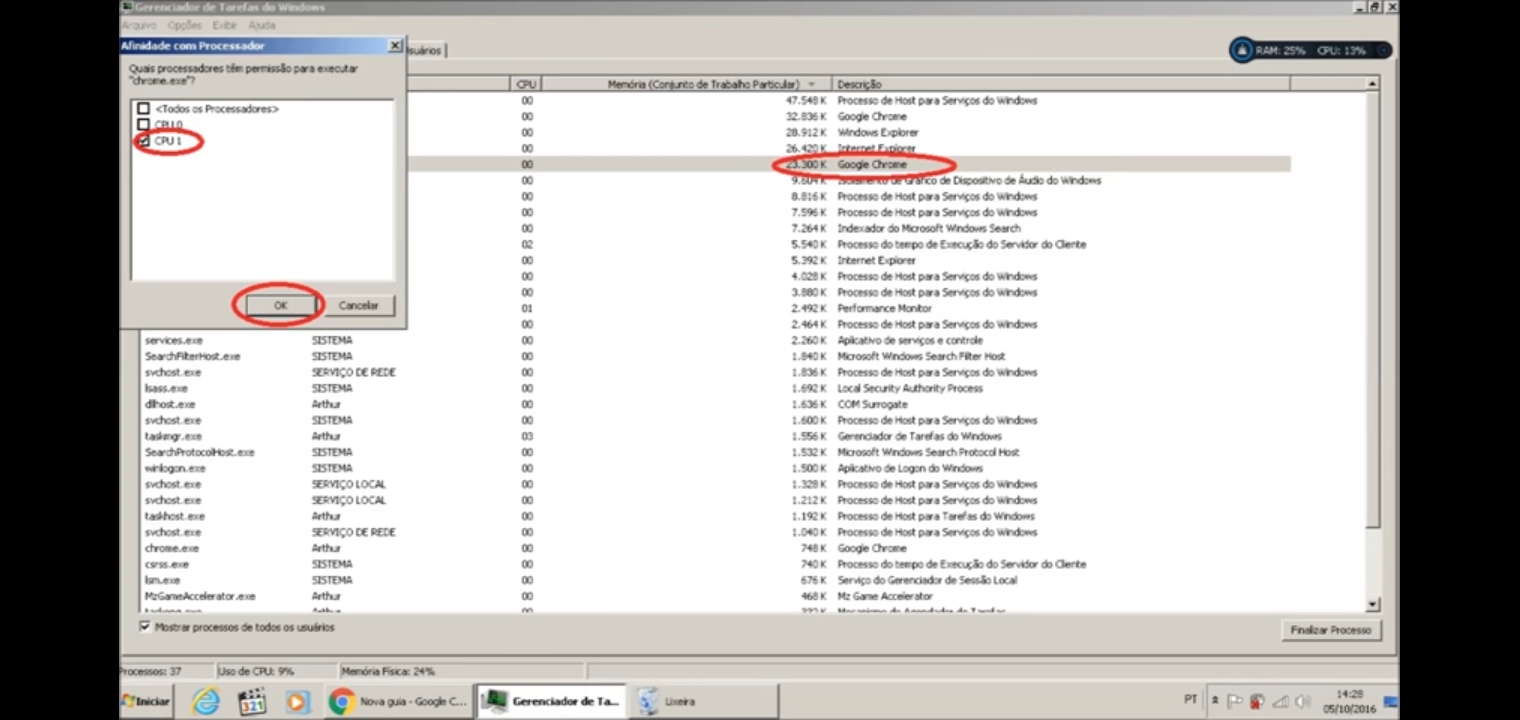Click the scrollbar up arrow of process list
The image size is (1520, 720).
click(x=1373, y=84)
